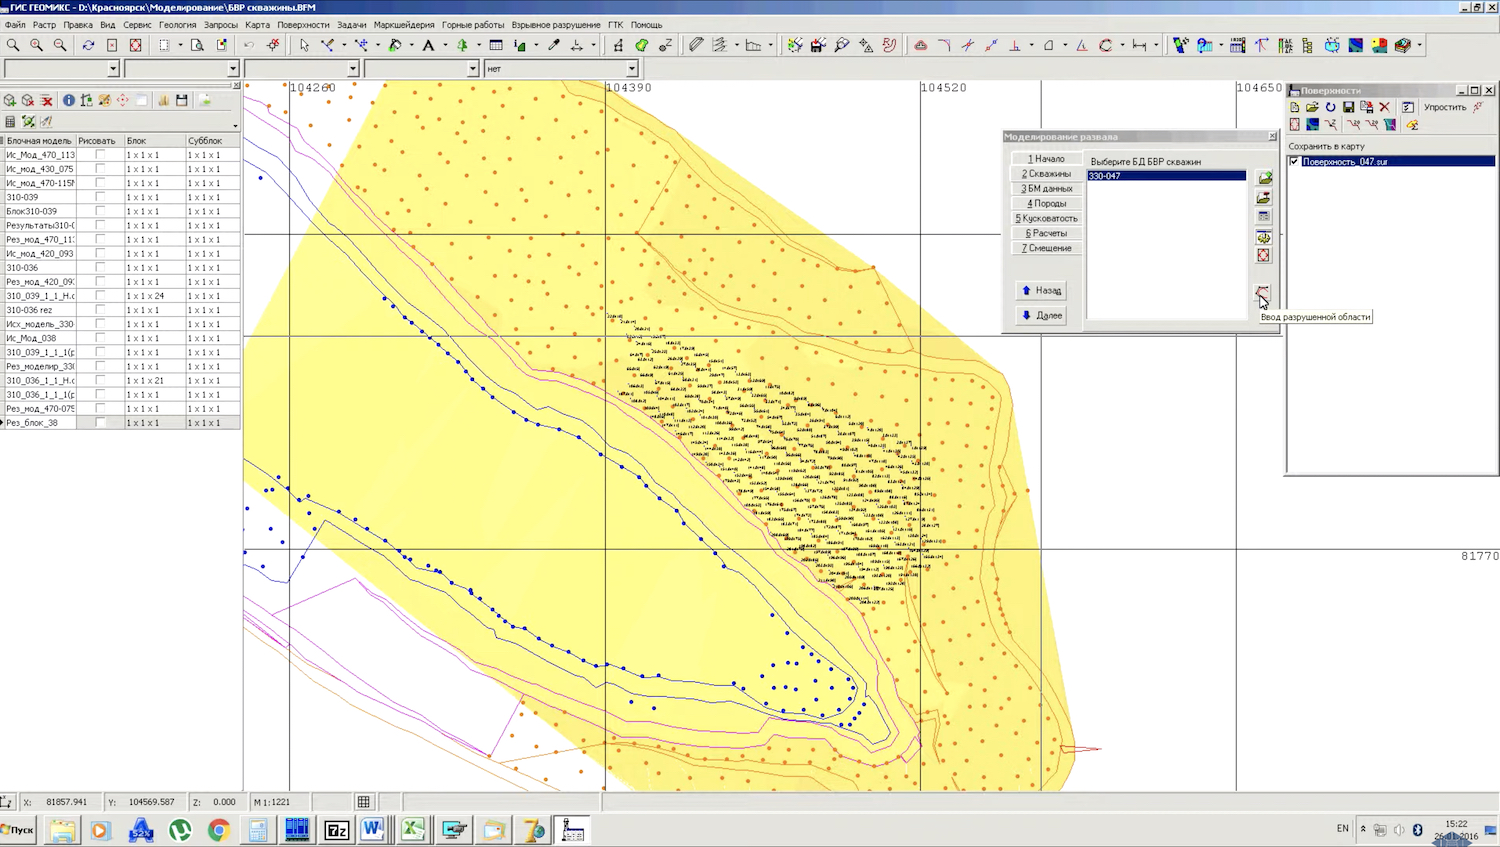Screen dimensions: 1500x847
Task: Click the 'Ввод разрушенной области' icon
Action: coord(1263,293)
